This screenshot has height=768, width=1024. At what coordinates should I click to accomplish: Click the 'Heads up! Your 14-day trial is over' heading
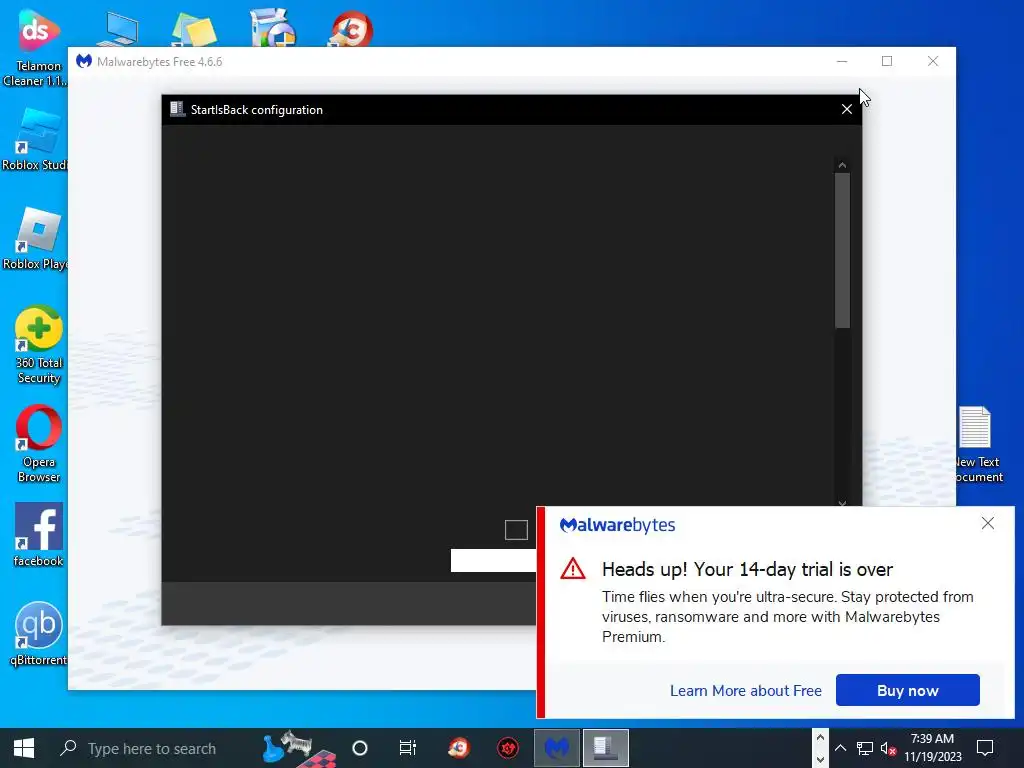pyautogui.click(x=747, y=569)
